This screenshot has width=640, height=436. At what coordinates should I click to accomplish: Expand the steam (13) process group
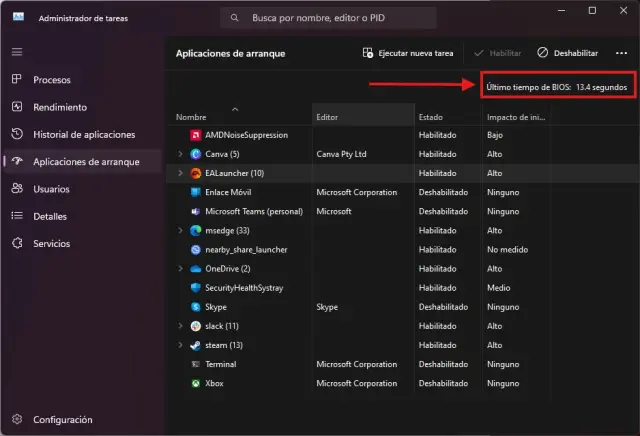[x=180, y=345]
